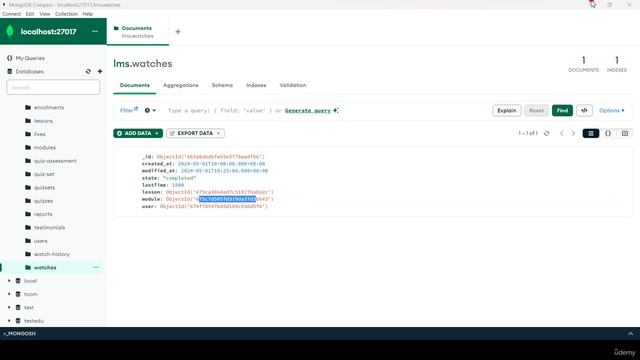Go to previous page of documents
This screenshot has height=360, width=640.
562,133
